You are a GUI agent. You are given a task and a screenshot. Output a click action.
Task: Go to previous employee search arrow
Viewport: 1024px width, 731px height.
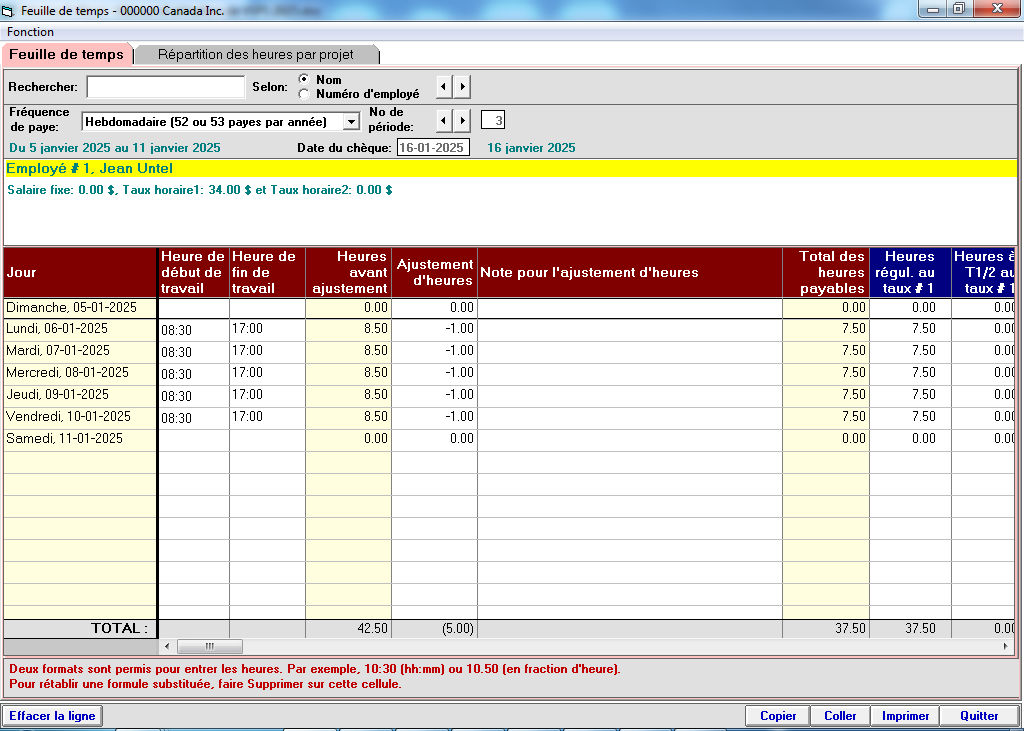(444, 87)
